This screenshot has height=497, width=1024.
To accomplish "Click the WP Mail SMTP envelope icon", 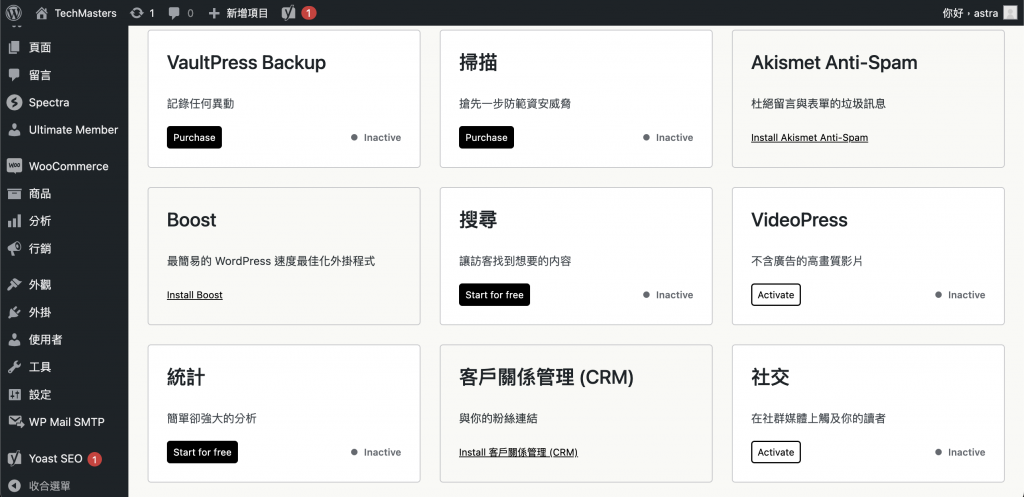I will pos(15,422).
